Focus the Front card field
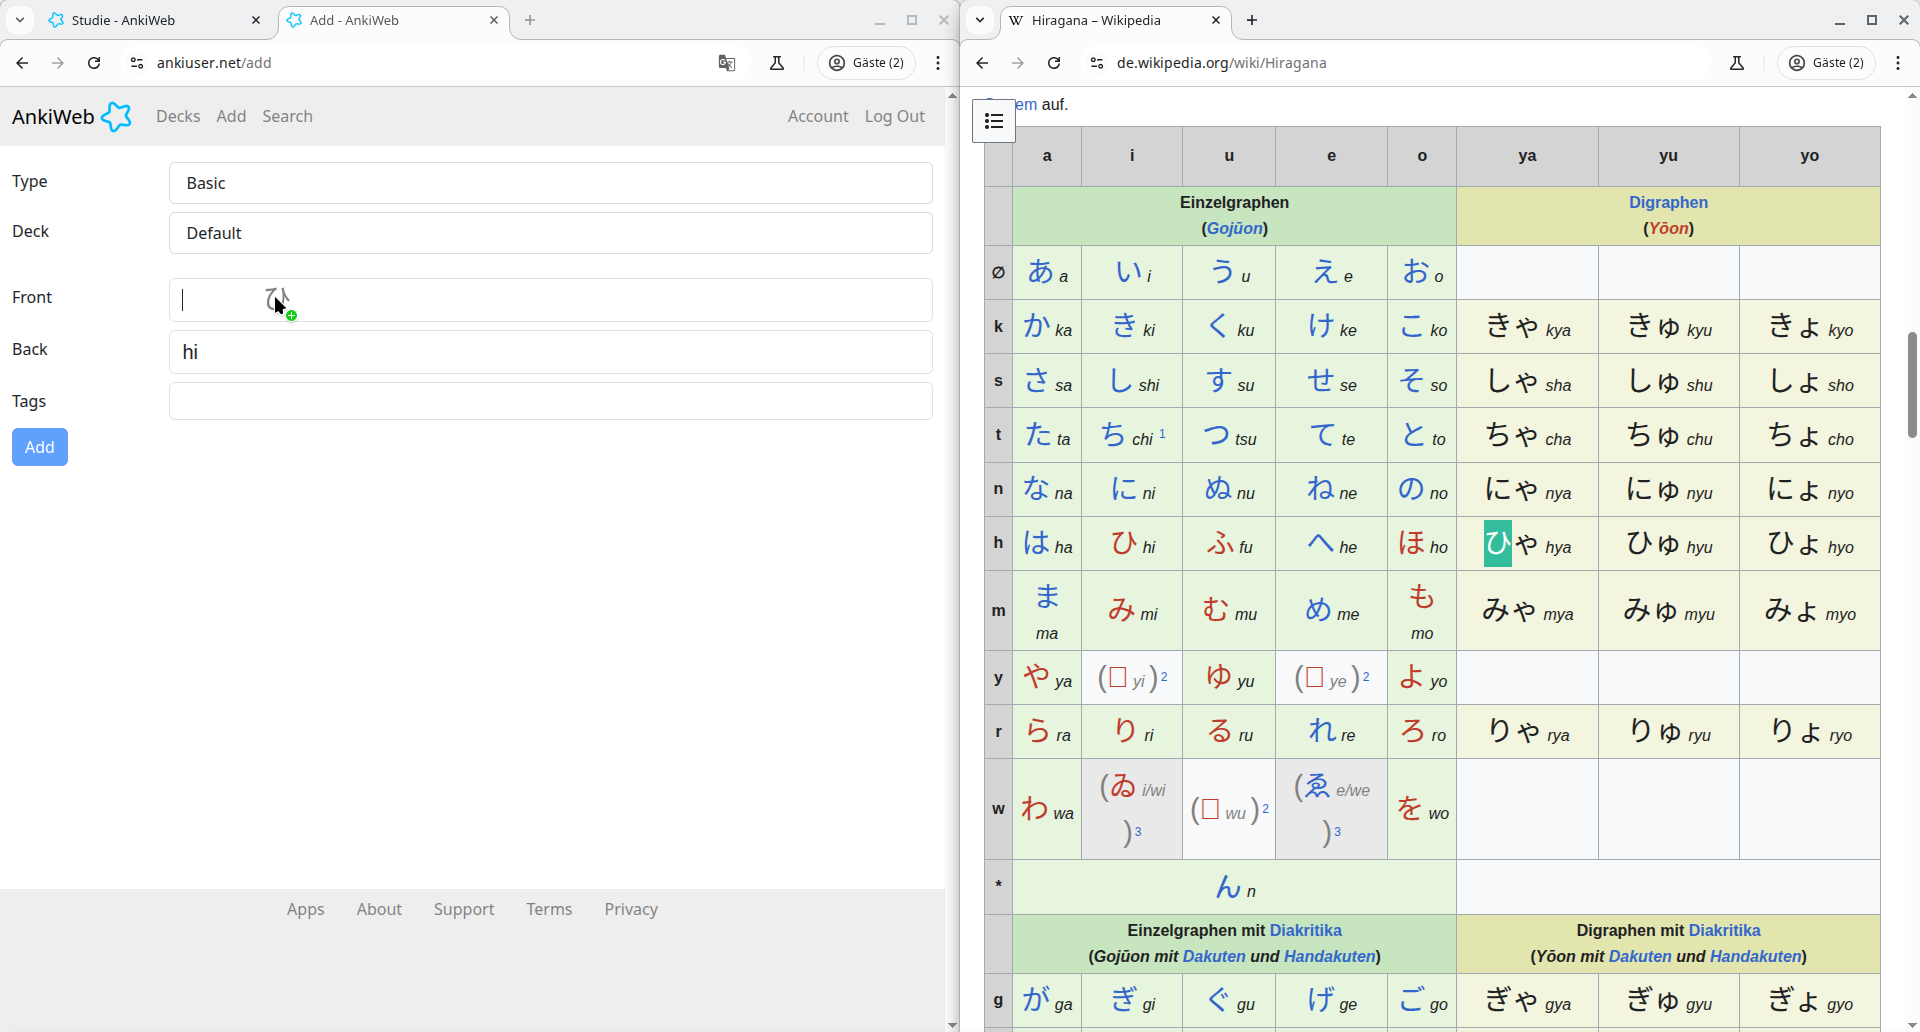The height and width of the screenshot is (1032, 1920). click(x=551, y=300)
